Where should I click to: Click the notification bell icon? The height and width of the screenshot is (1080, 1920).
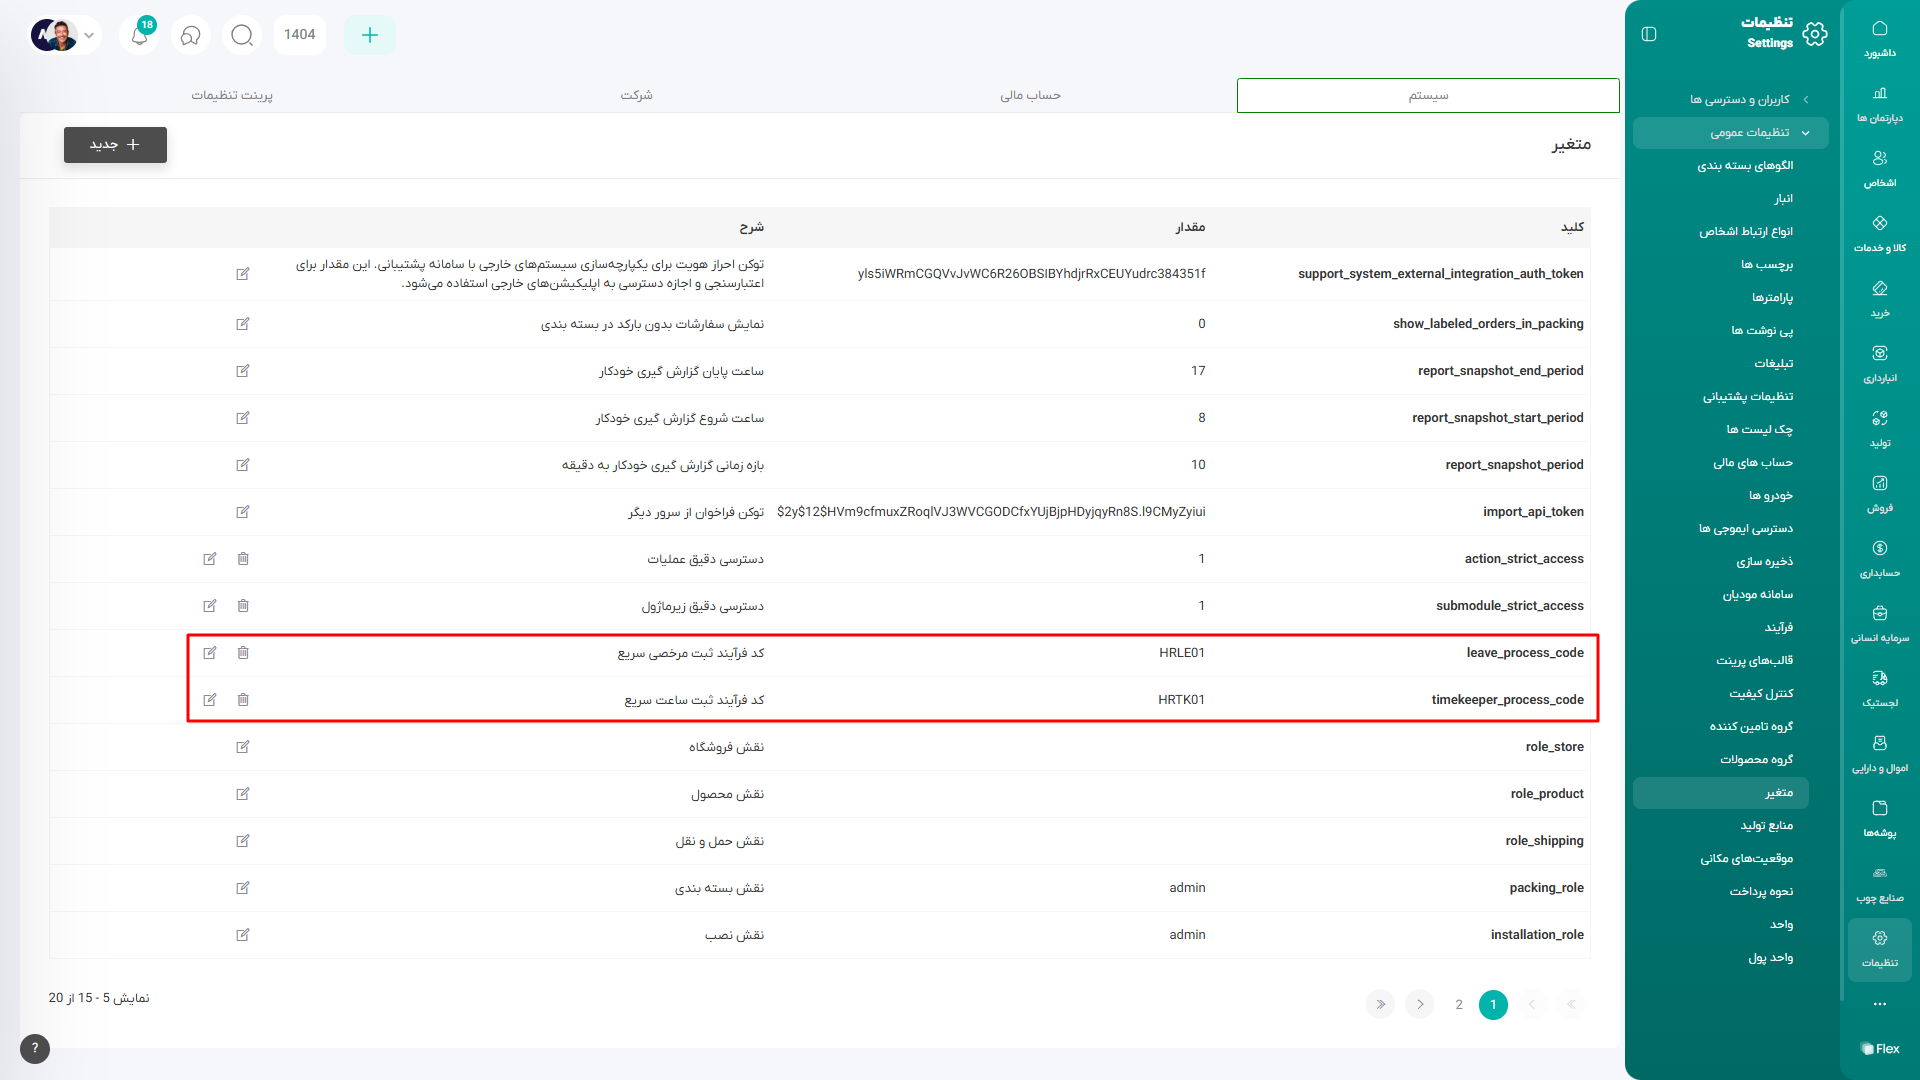click(139, 35)
